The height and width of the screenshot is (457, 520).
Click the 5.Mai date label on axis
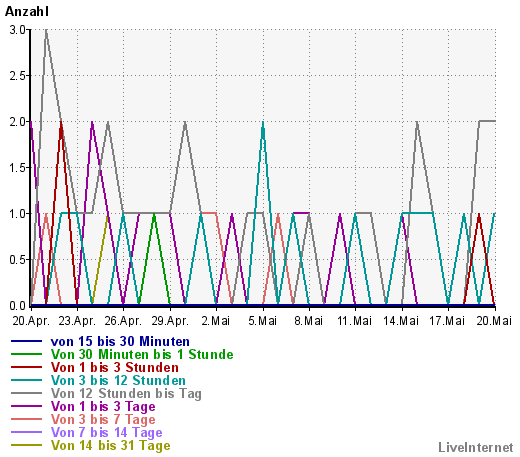point(263,321)
